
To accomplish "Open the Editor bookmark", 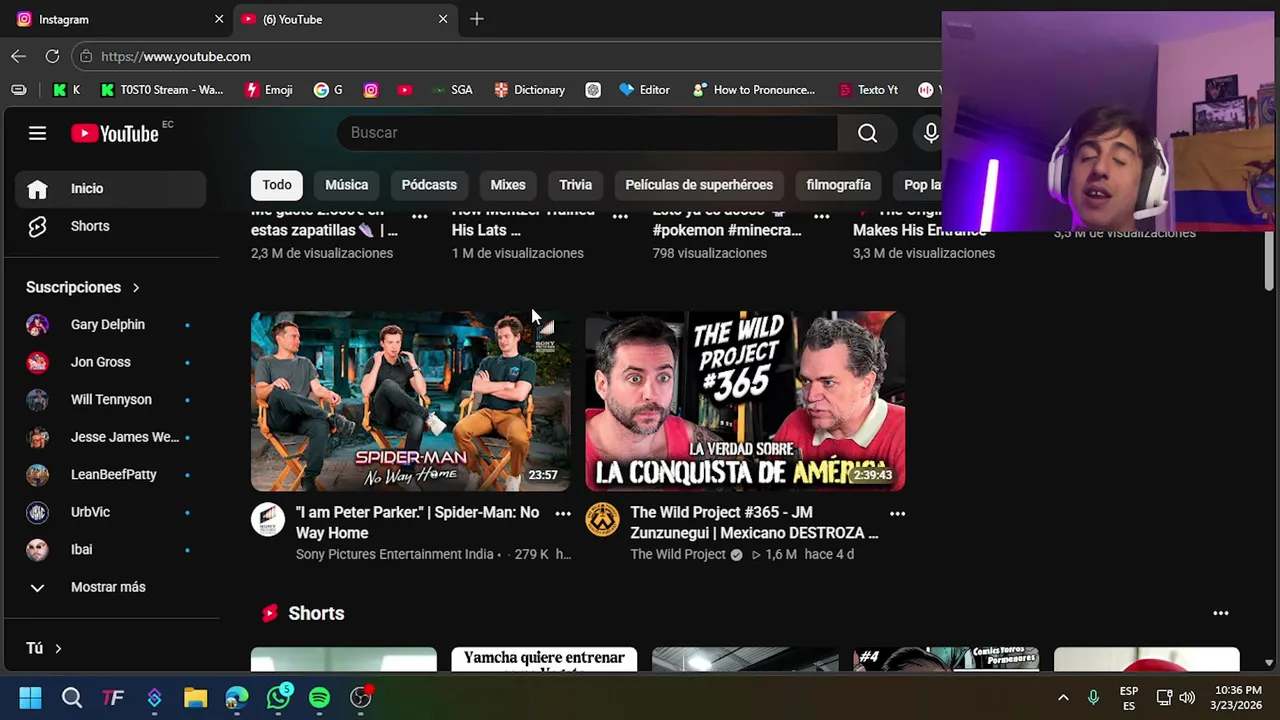I will (x=644, y=90).
